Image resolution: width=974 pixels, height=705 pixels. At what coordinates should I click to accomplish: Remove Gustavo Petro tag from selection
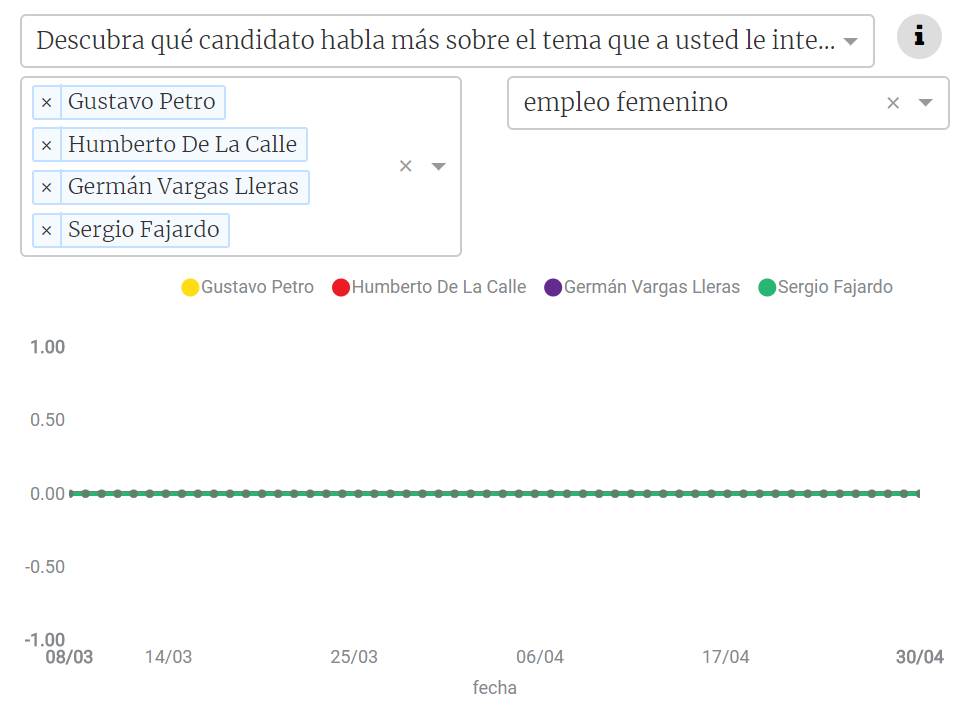[x=46, y=102]
